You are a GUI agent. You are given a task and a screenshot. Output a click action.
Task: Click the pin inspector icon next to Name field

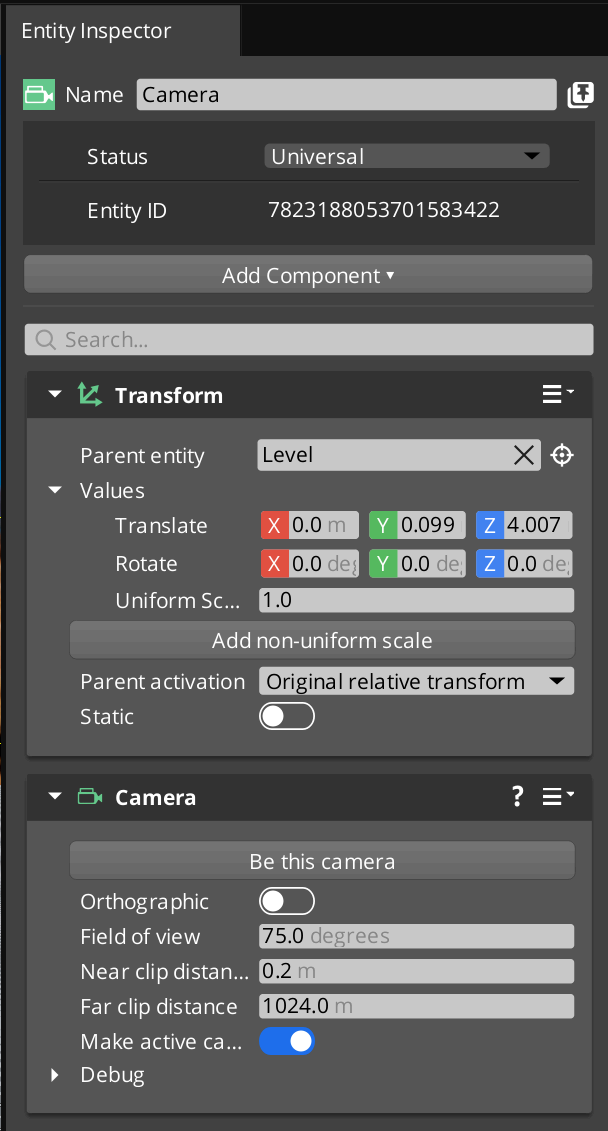pos(580,95)
